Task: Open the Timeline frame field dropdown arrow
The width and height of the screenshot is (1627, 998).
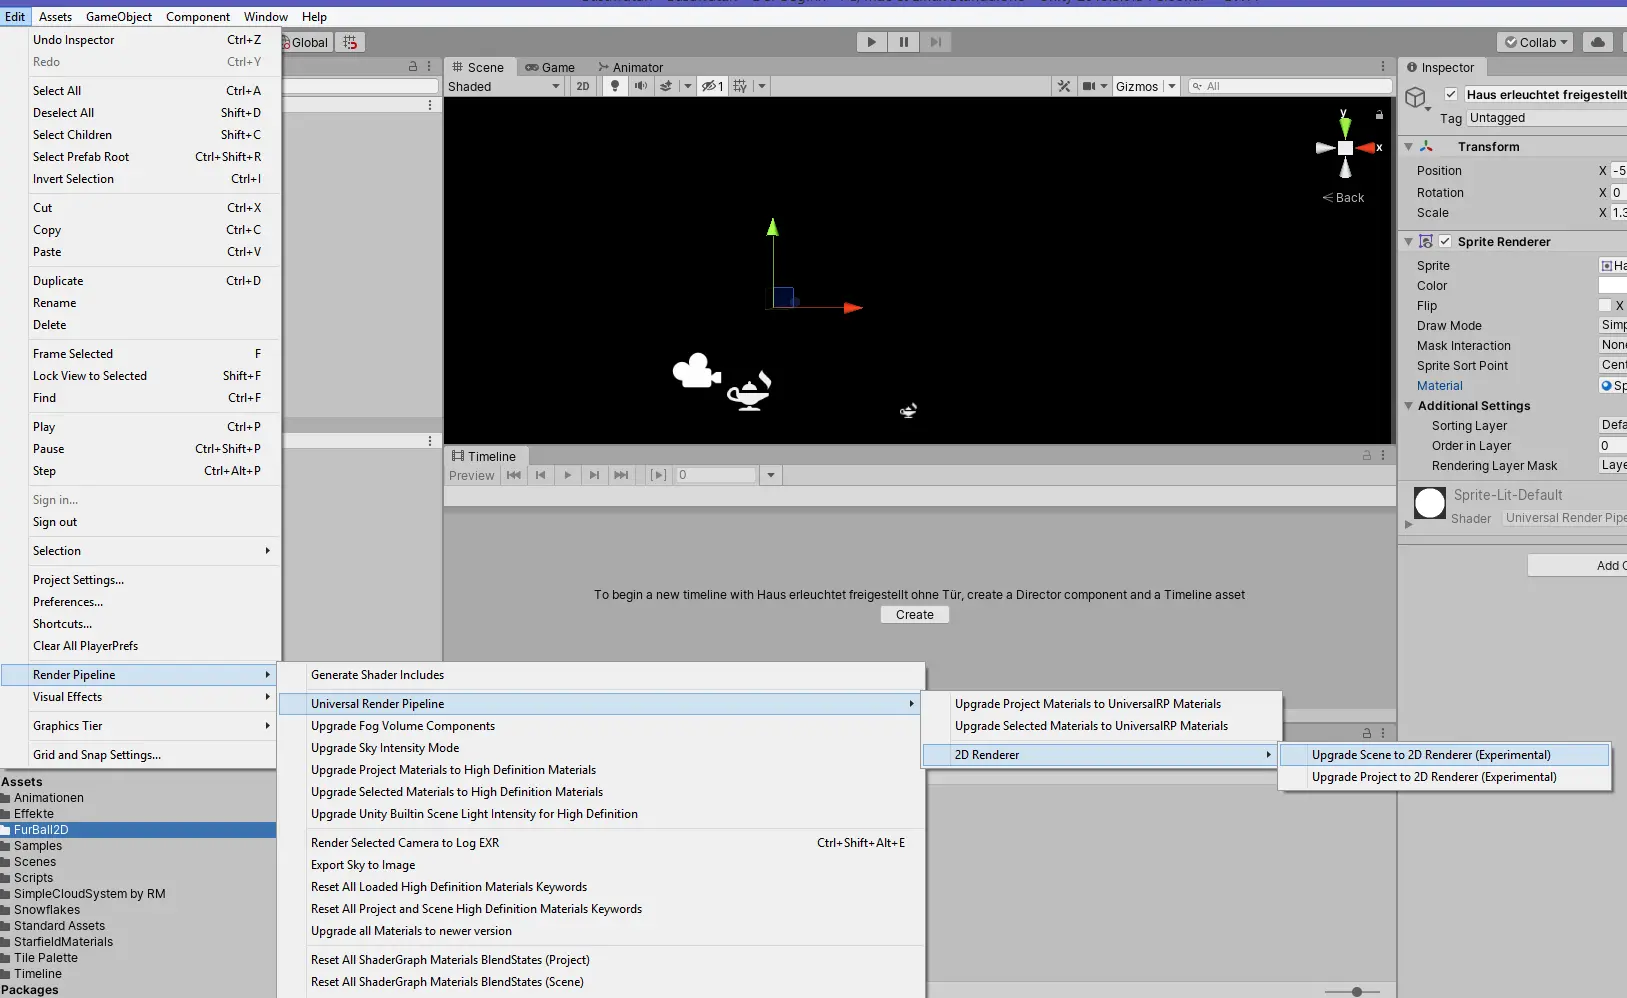Action: [x=771, y=475]
